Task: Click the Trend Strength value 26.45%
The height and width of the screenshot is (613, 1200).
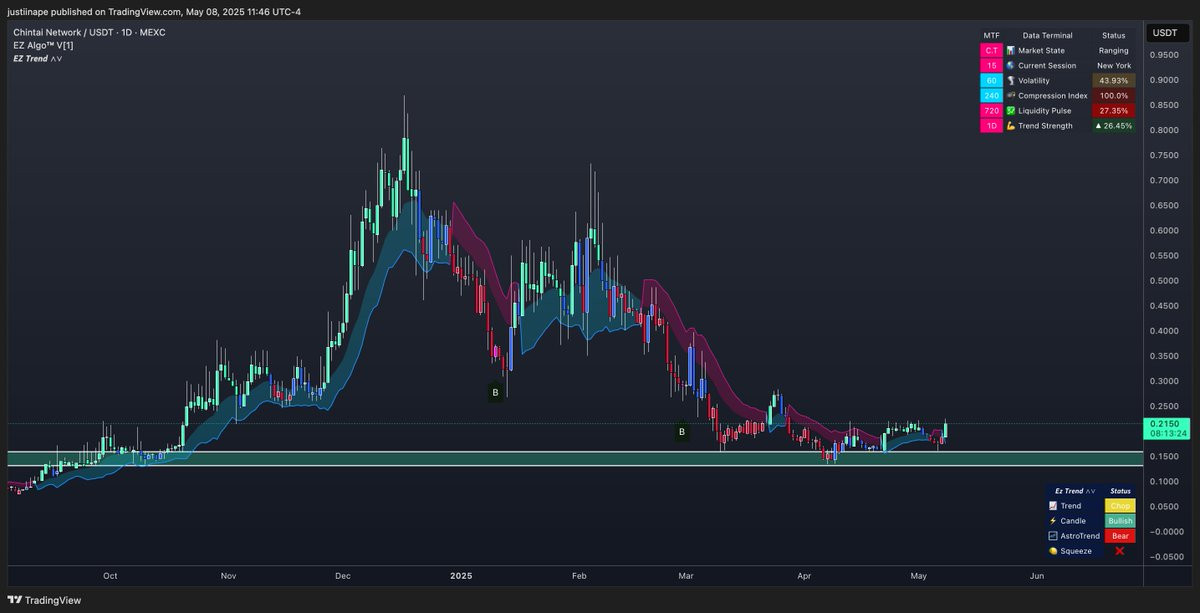Action: point(1113,125)
